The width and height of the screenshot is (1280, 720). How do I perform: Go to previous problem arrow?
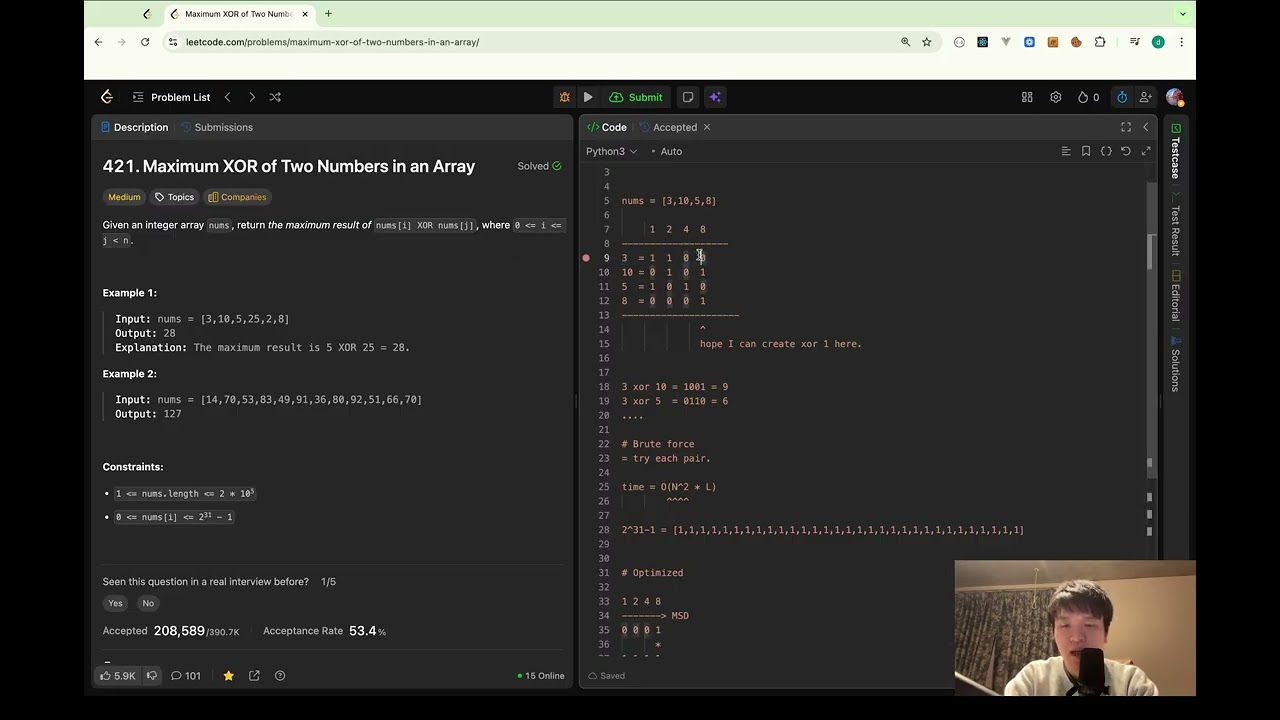(x=227, y=97)
